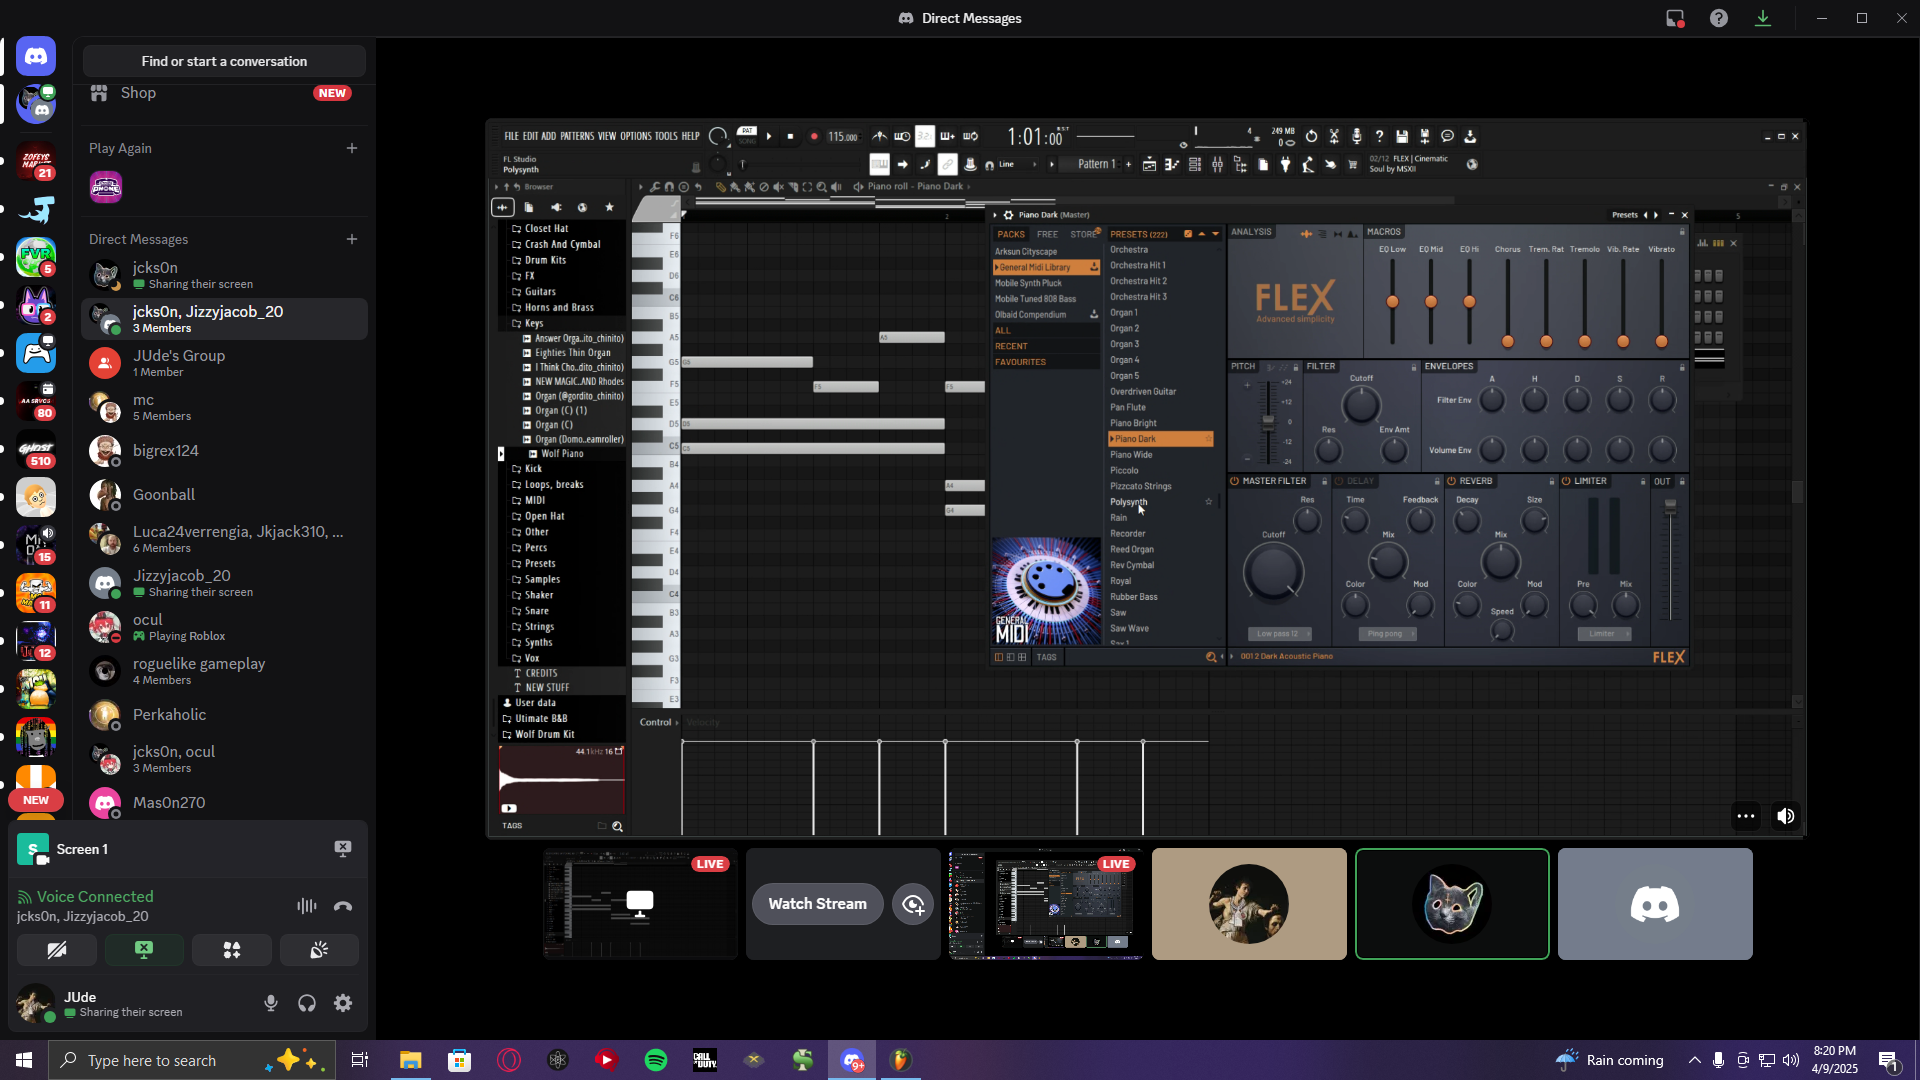This screenshot has width=1920, height=1080.
Task: Toggle microphone mute
Action: [270, 1003]
